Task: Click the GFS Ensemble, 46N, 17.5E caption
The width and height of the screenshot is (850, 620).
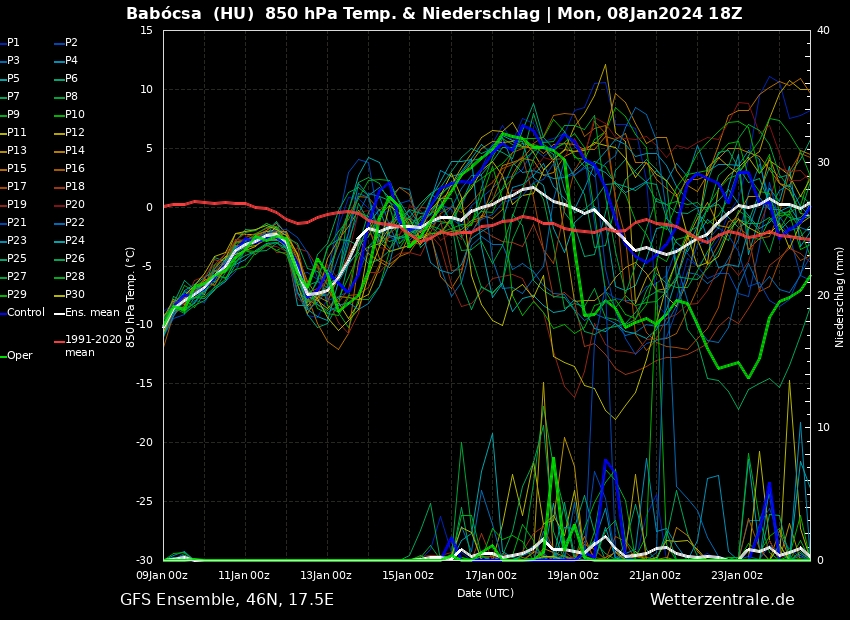Action: [x=227, y=600]
